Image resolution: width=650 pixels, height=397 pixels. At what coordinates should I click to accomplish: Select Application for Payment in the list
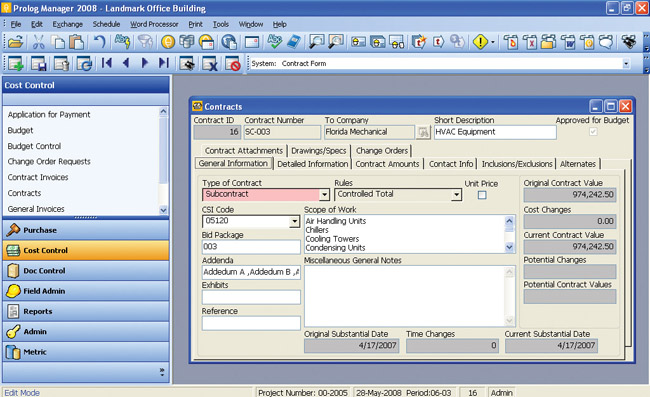click(x=49, y=114)
